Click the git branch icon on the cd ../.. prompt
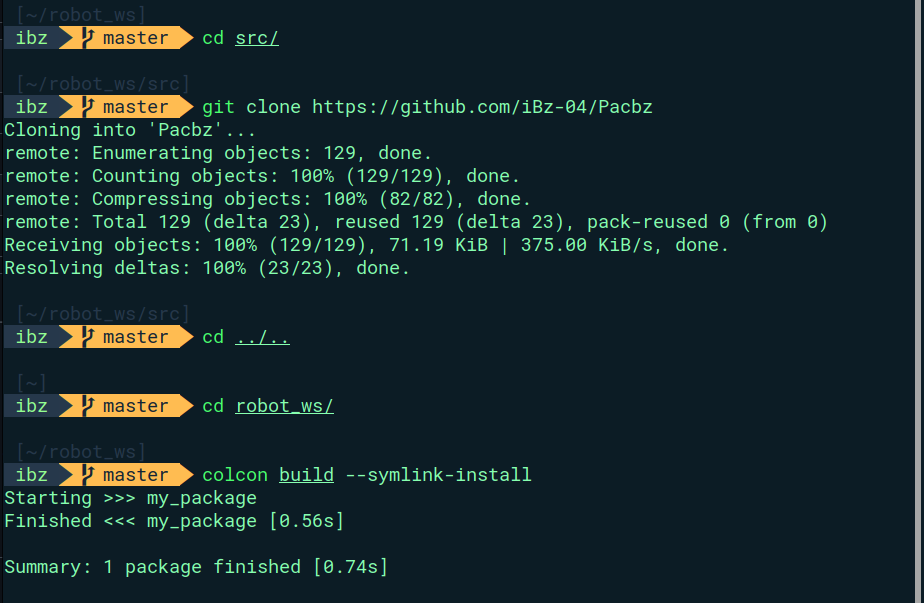The height and width of the screenshot is (603, 924). point(88,337)
